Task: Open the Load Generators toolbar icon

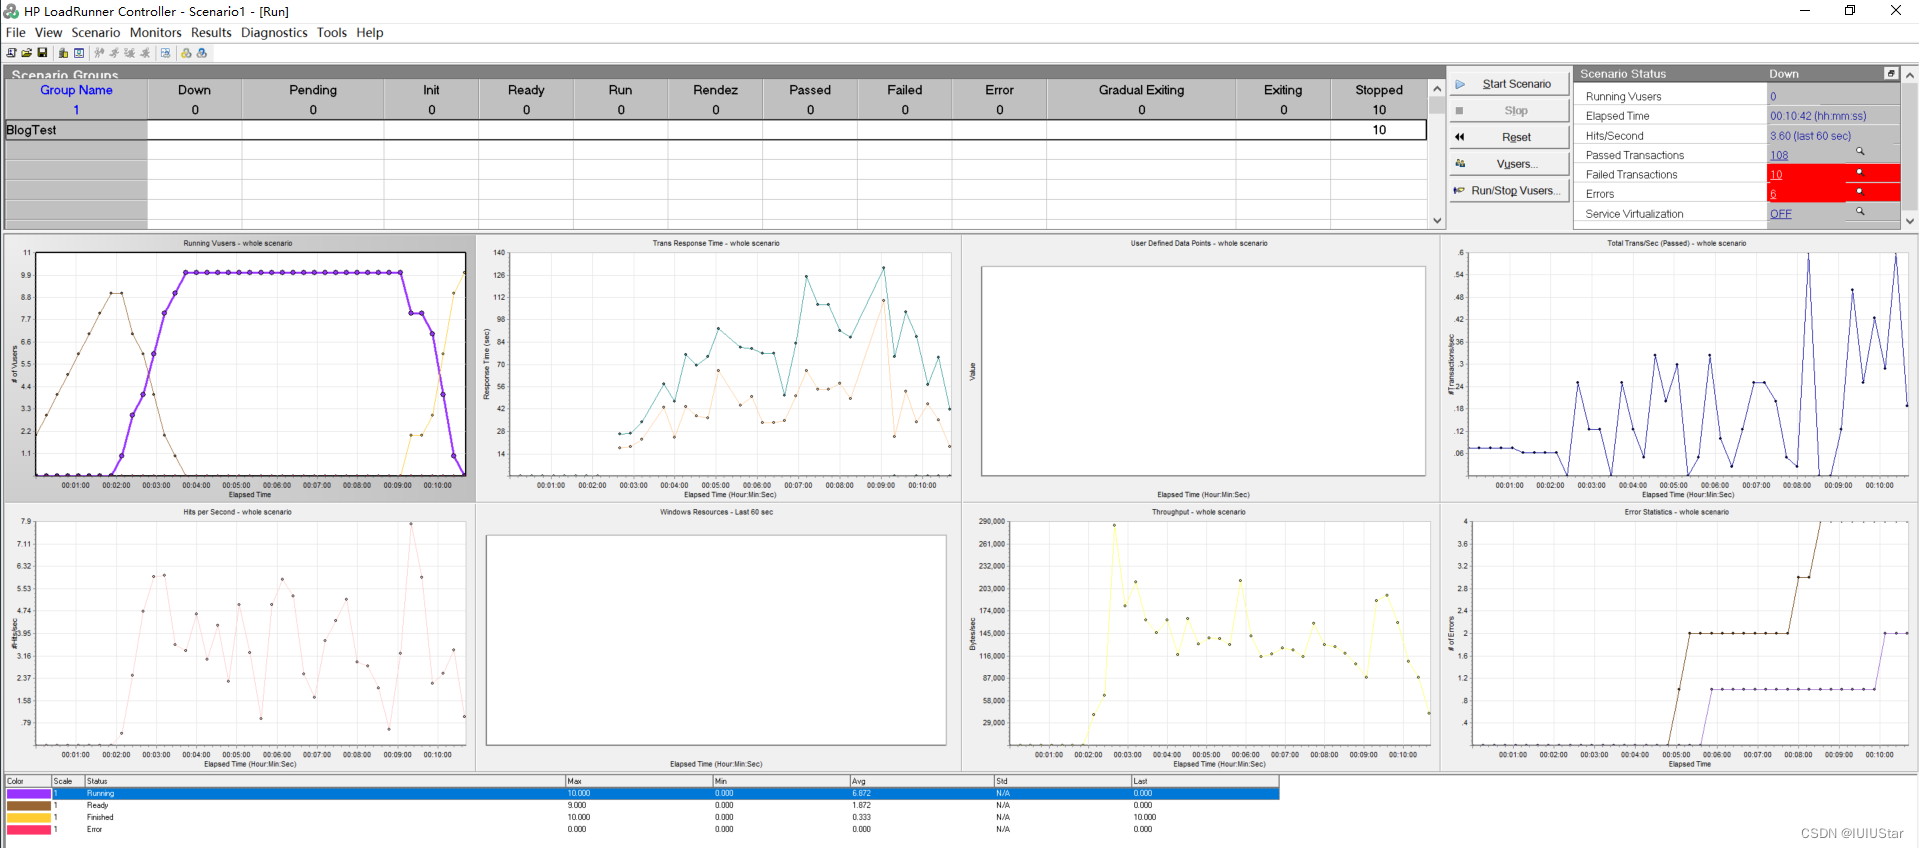Action: (63, 53)
